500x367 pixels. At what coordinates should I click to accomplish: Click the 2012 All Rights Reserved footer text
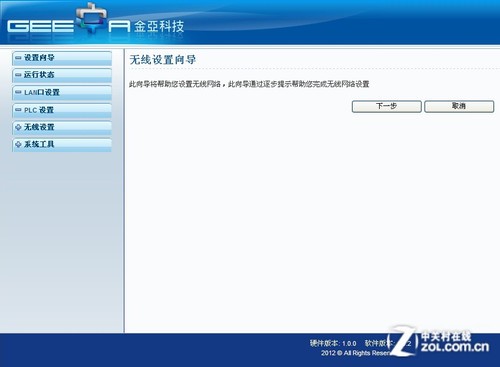(356, 353)
